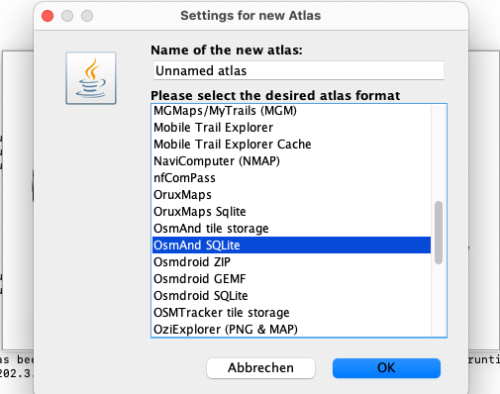Screen dimensions: 500x394
Task: Choose Osmdroid ZIP format
Action: tap(292, 262)
